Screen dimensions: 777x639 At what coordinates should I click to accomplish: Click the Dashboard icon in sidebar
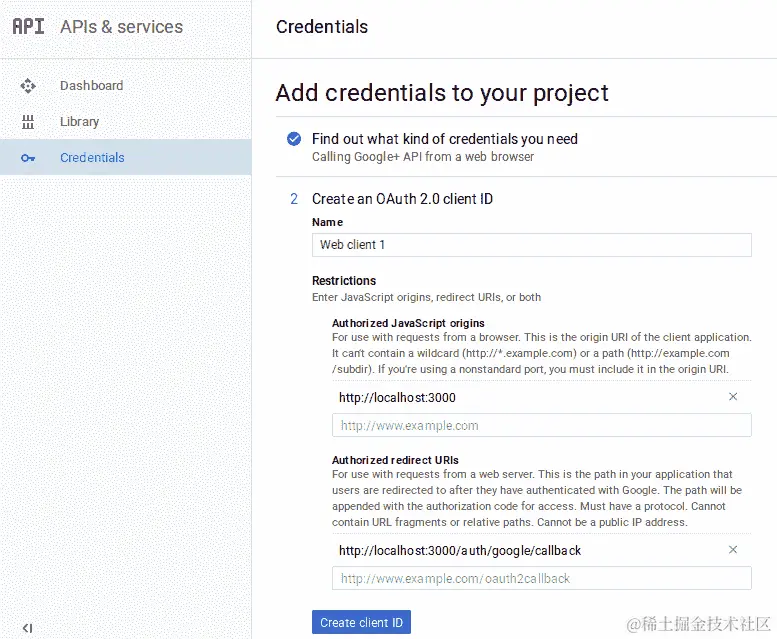[28, 86]
